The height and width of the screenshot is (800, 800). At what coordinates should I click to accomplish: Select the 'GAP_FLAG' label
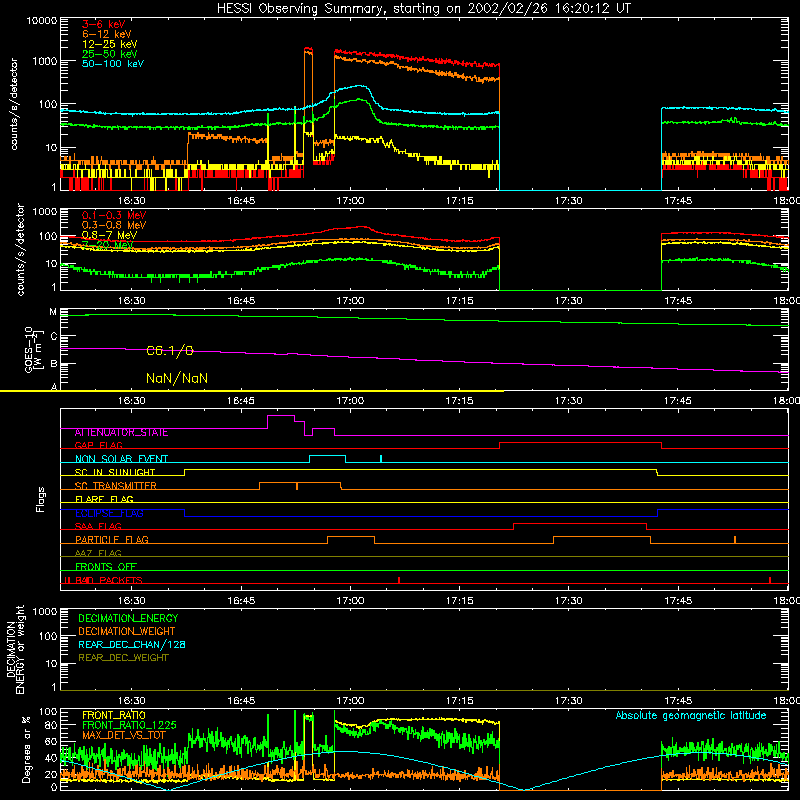click(98, 445)
